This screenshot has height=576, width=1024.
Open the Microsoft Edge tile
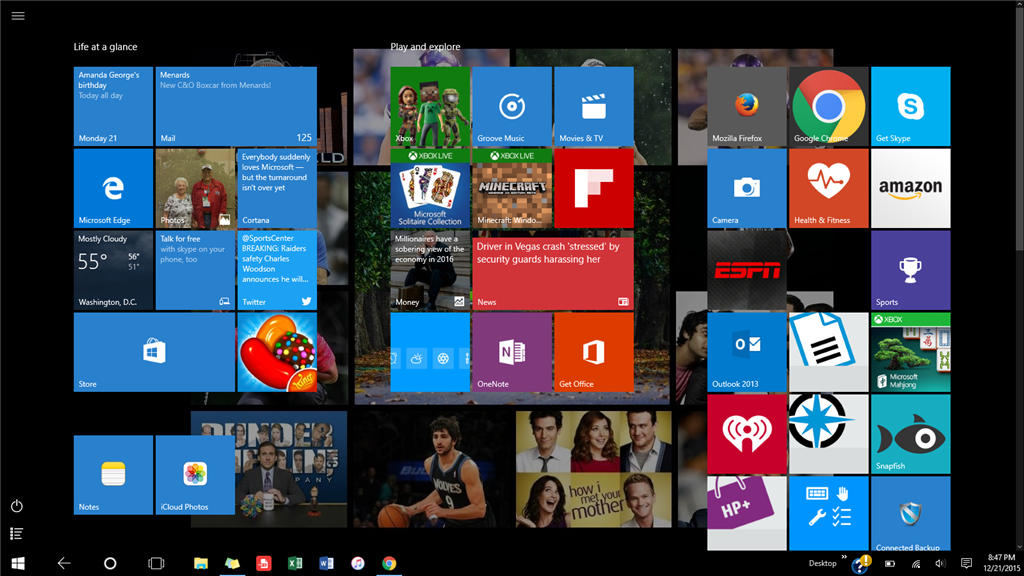[113, 188]
